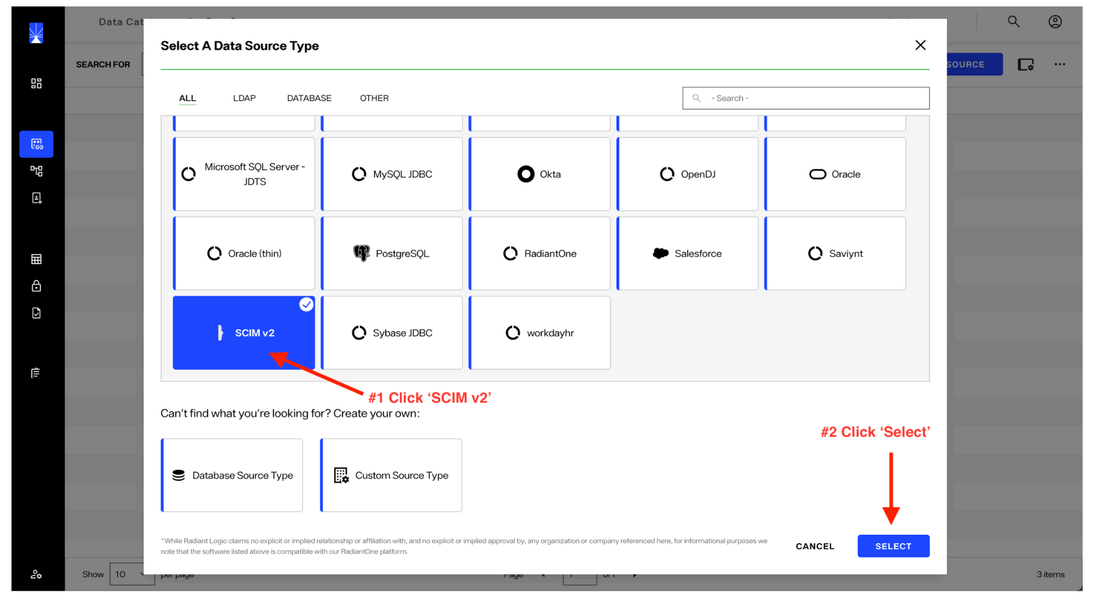Click the Radiant Logic logo in sidebar
Screen dimensions: 1100x603
[x=36, y=33]
